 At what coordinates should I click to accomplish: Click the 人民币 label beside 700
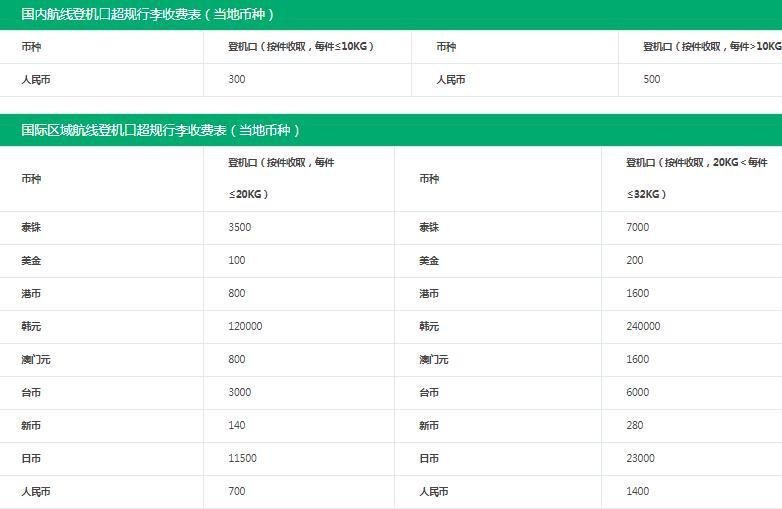[x=36, y=492]
